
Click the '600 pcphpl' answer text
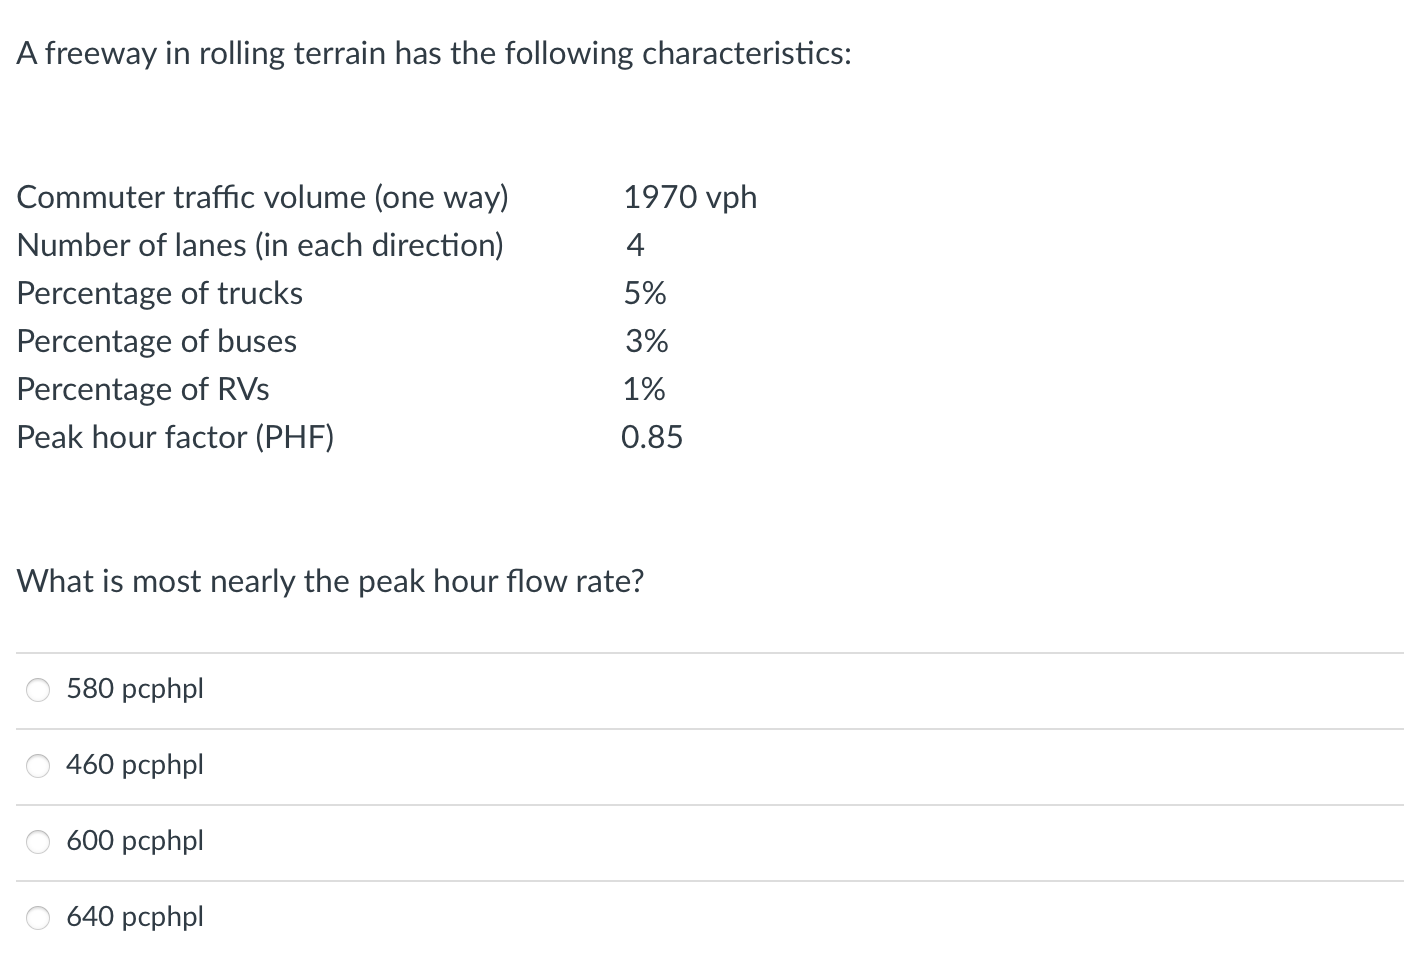point(135,841)
